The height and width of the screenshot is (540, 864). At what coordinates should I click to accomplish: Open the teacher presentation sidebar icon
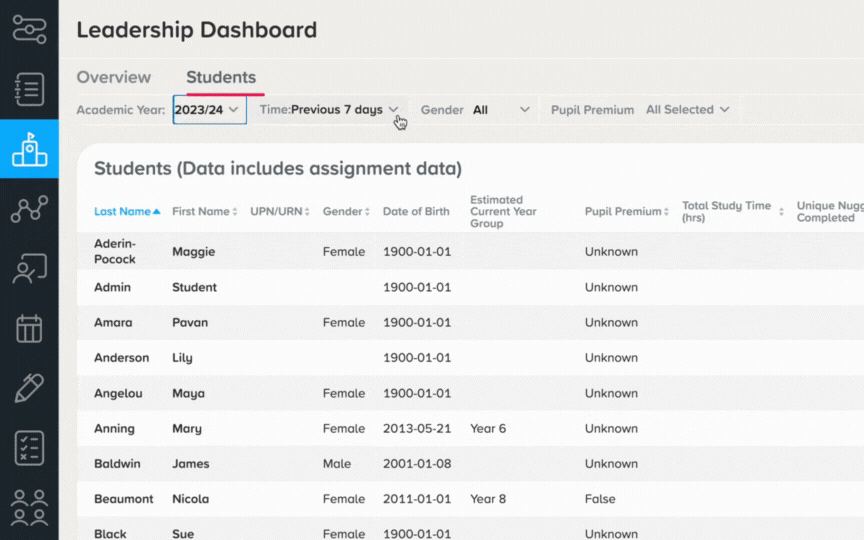click(29, 269)
